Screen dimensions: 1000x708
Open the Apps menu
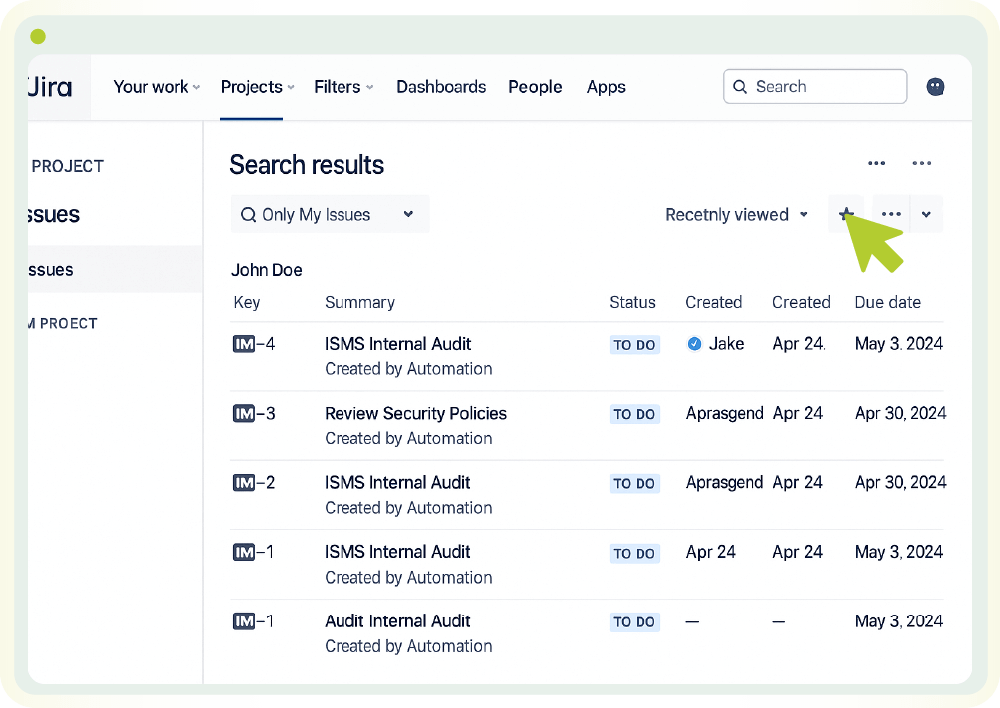pos(606,87)
